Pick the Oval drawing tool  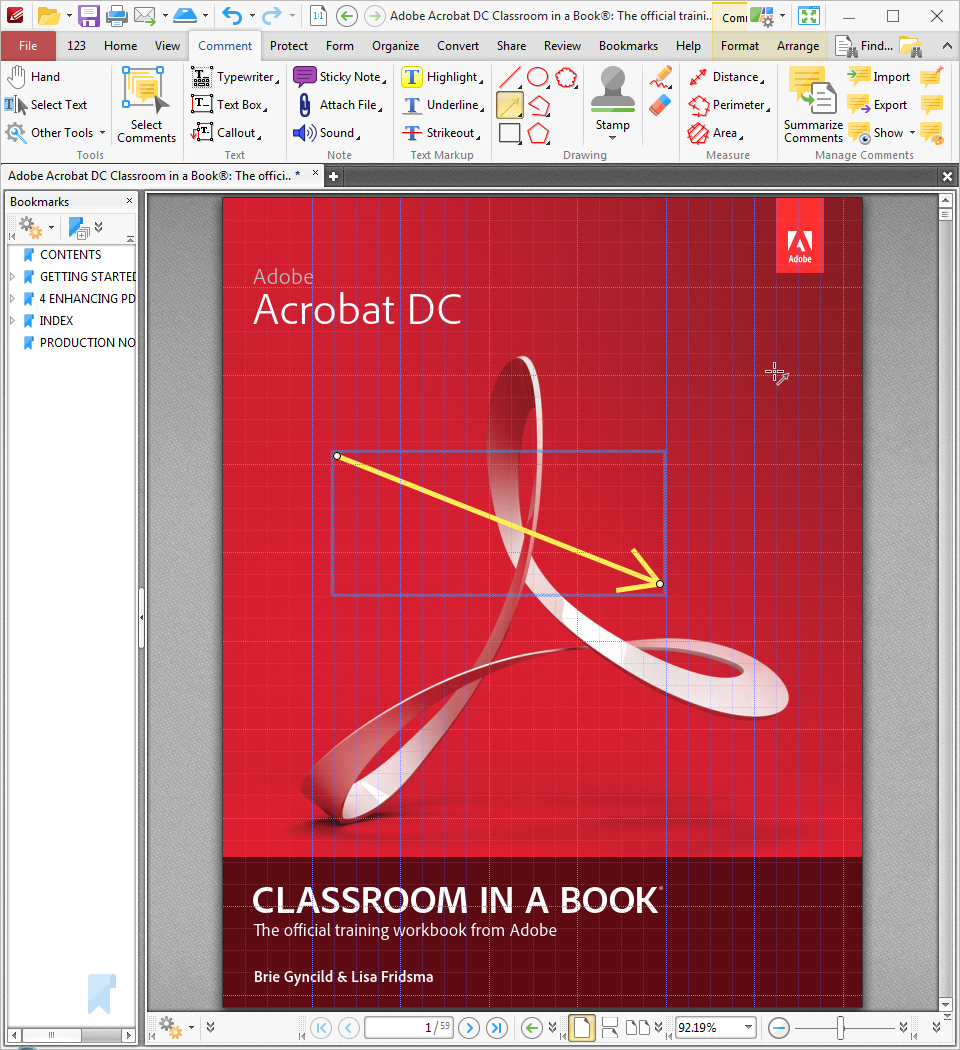click(x=538, y=78)
